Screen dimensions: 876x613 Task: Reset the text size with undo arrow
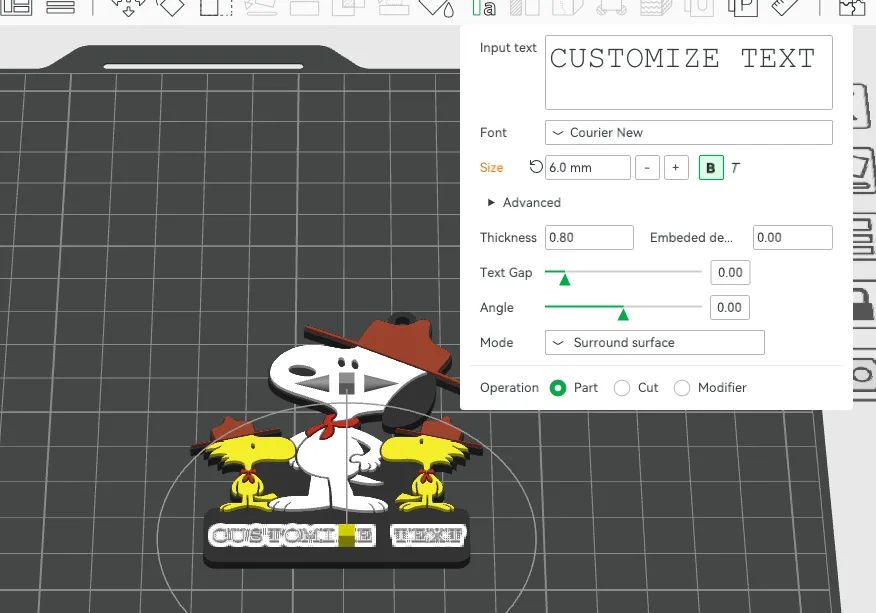(535, 167)
